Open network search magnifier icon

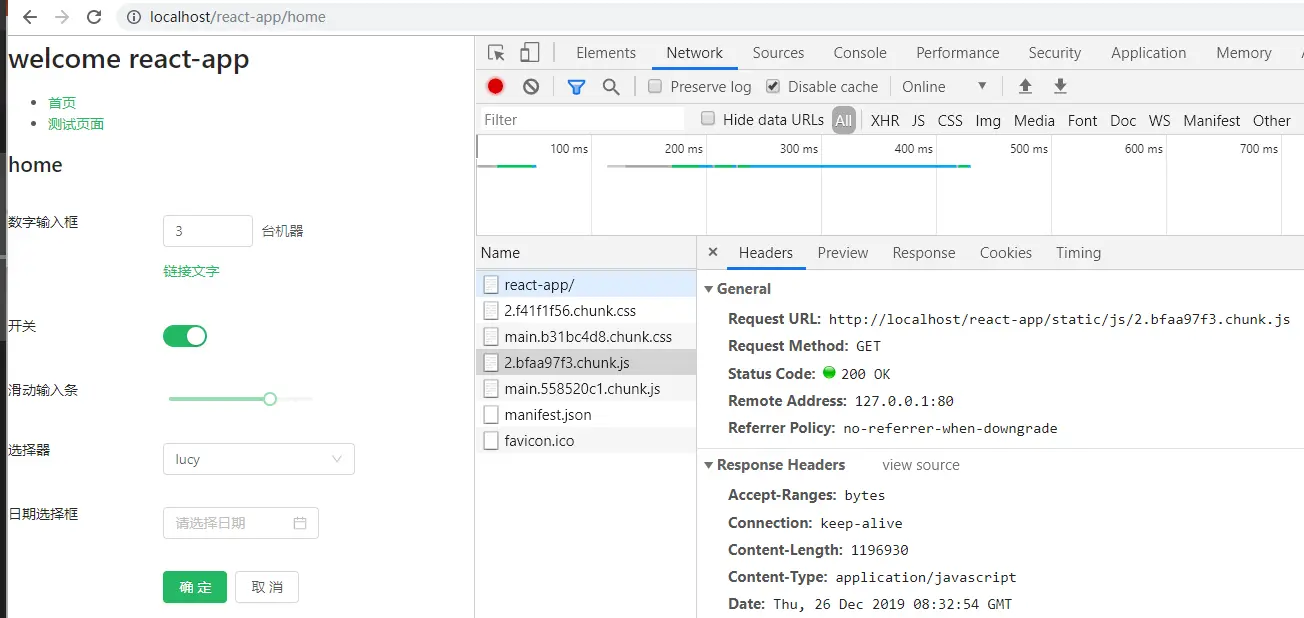(x=611, y=87)
